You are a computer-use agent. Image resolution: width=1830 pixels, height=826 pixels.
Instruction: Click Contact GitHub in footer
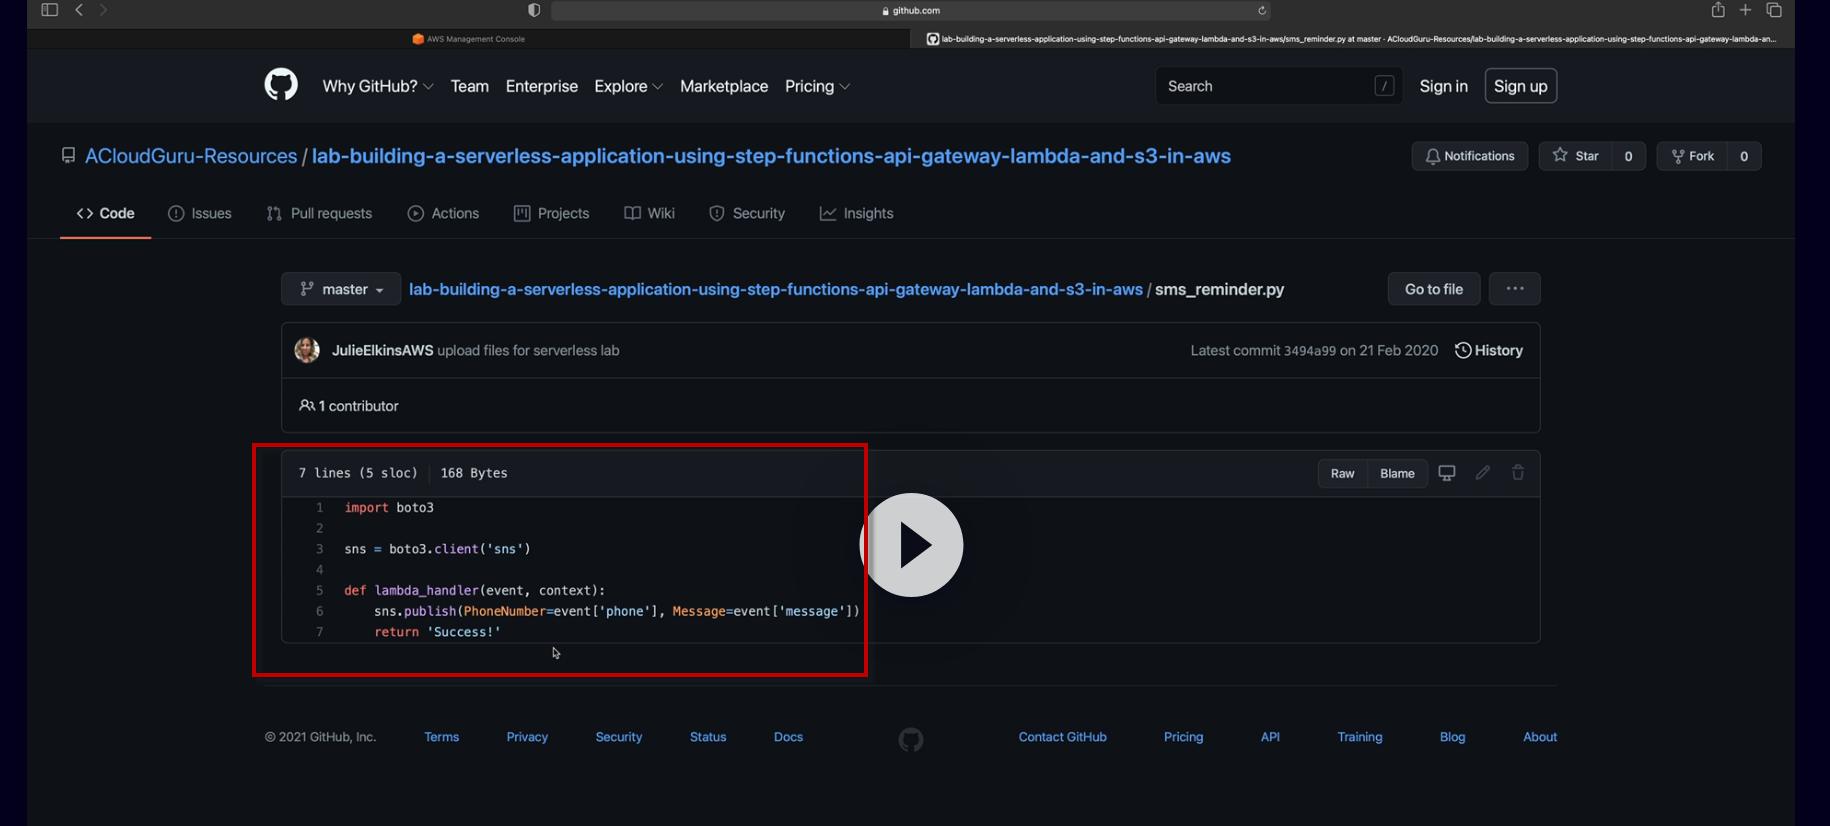1063,737
